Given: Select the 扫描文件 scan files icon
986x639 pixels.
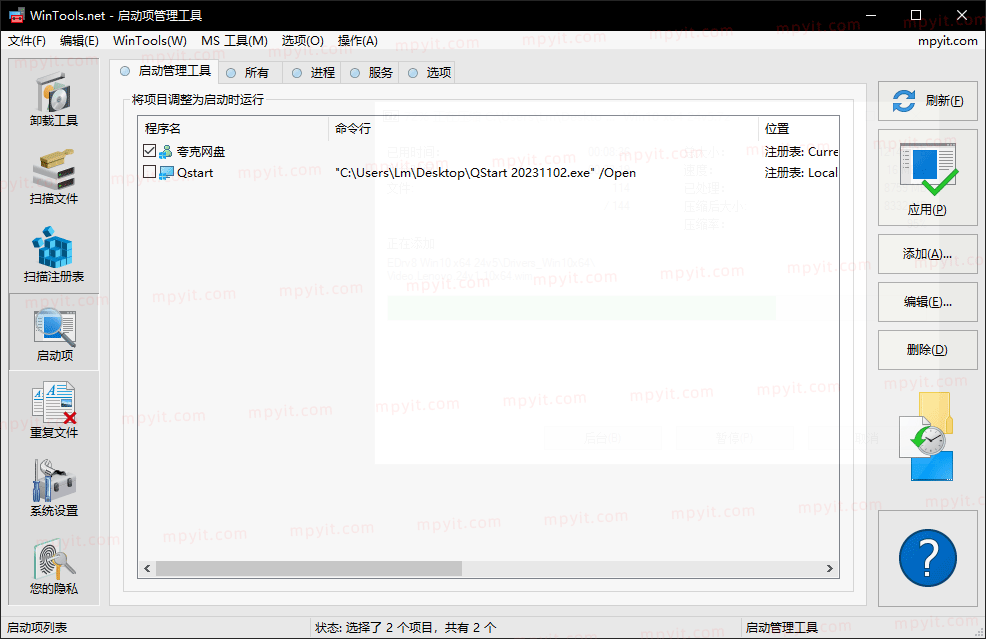Looking at the screenshot, I should 54,177.
